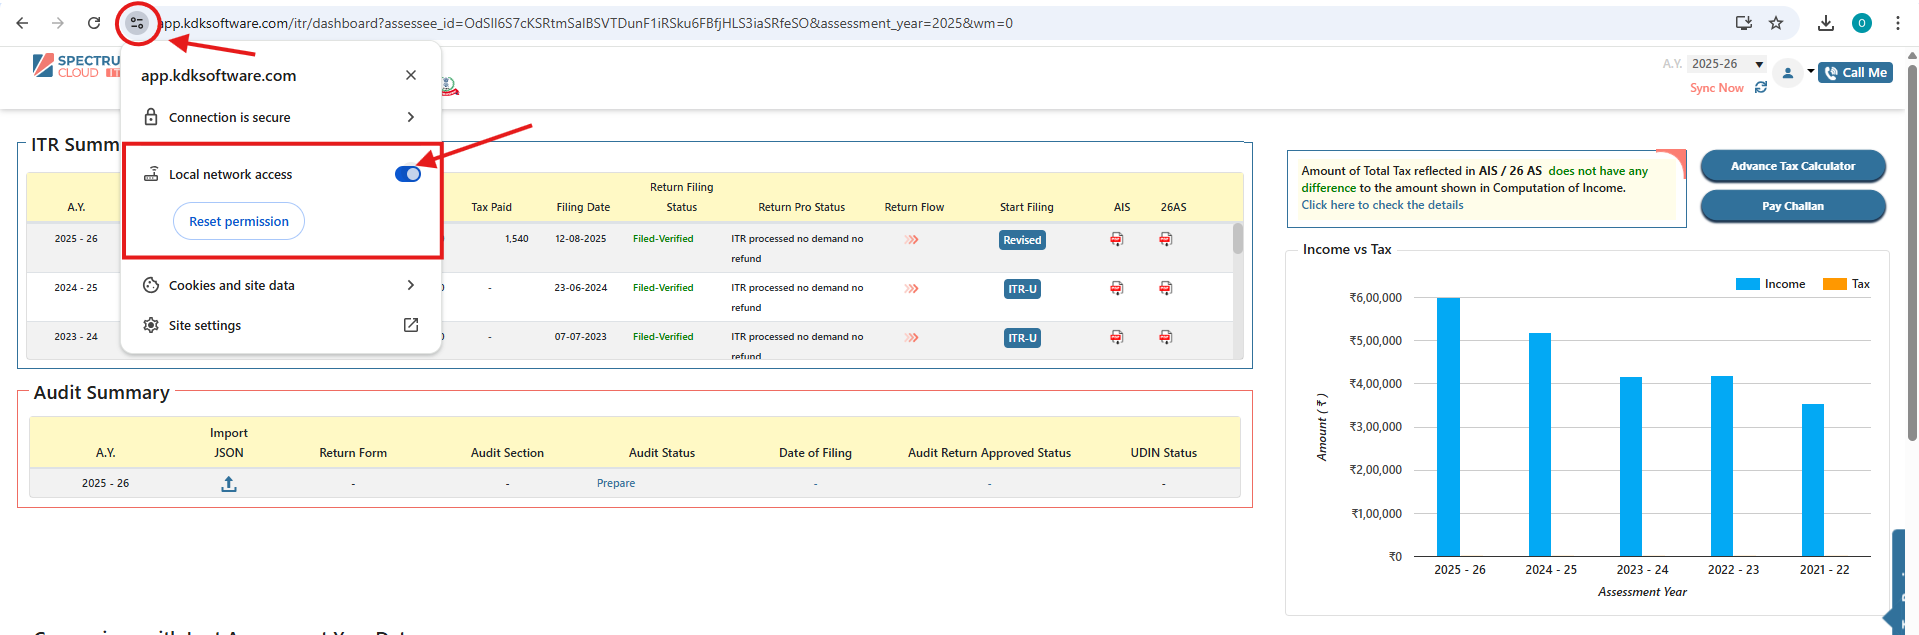Image resolution: width=1919 pixels, height=635 pixels.
Task: Close the site info popup
Action: (x=411, y=75)
